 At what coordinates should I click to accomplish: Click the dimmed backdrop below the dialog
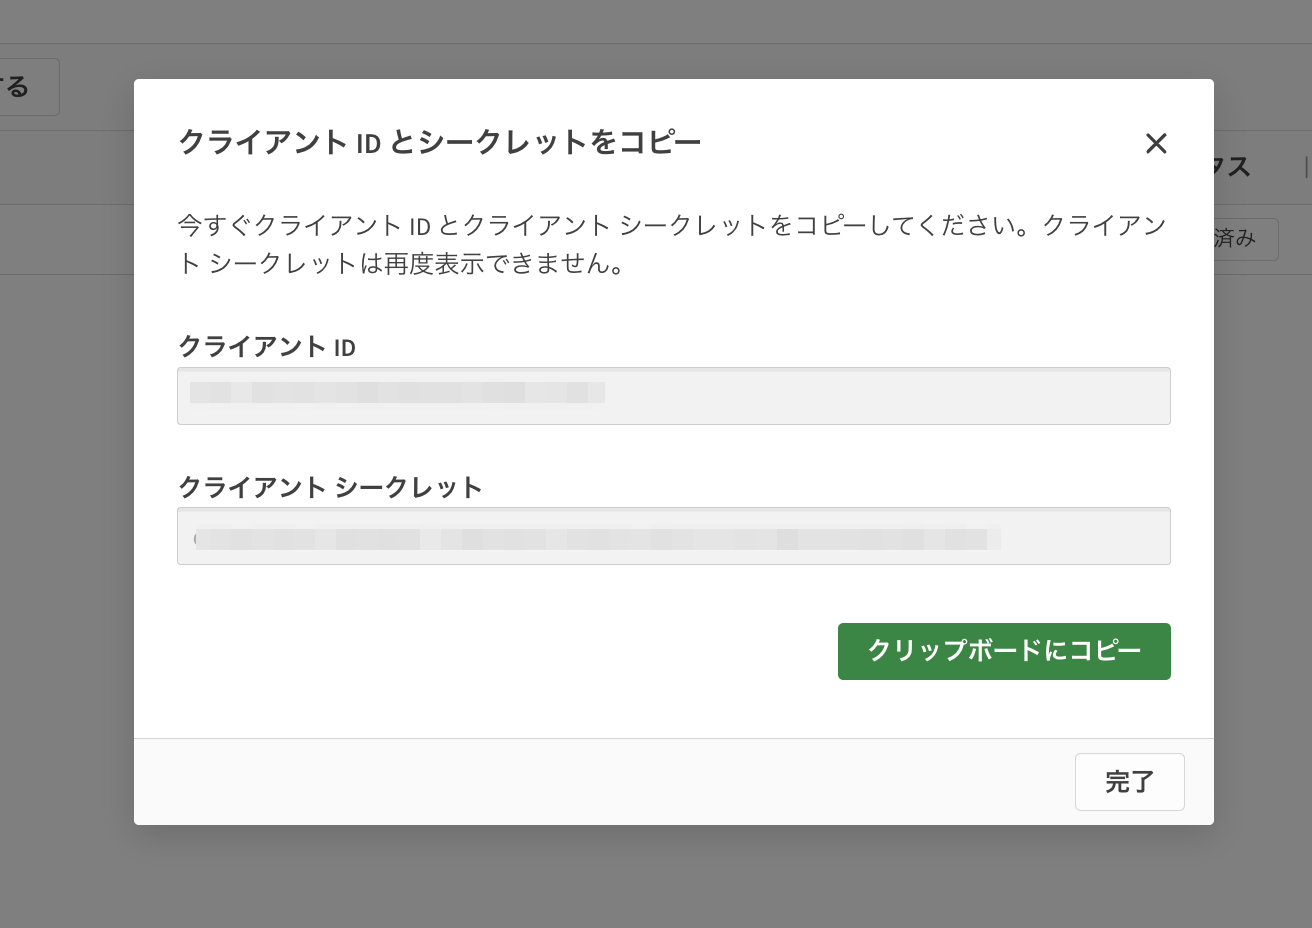click(x=656, y=878)
